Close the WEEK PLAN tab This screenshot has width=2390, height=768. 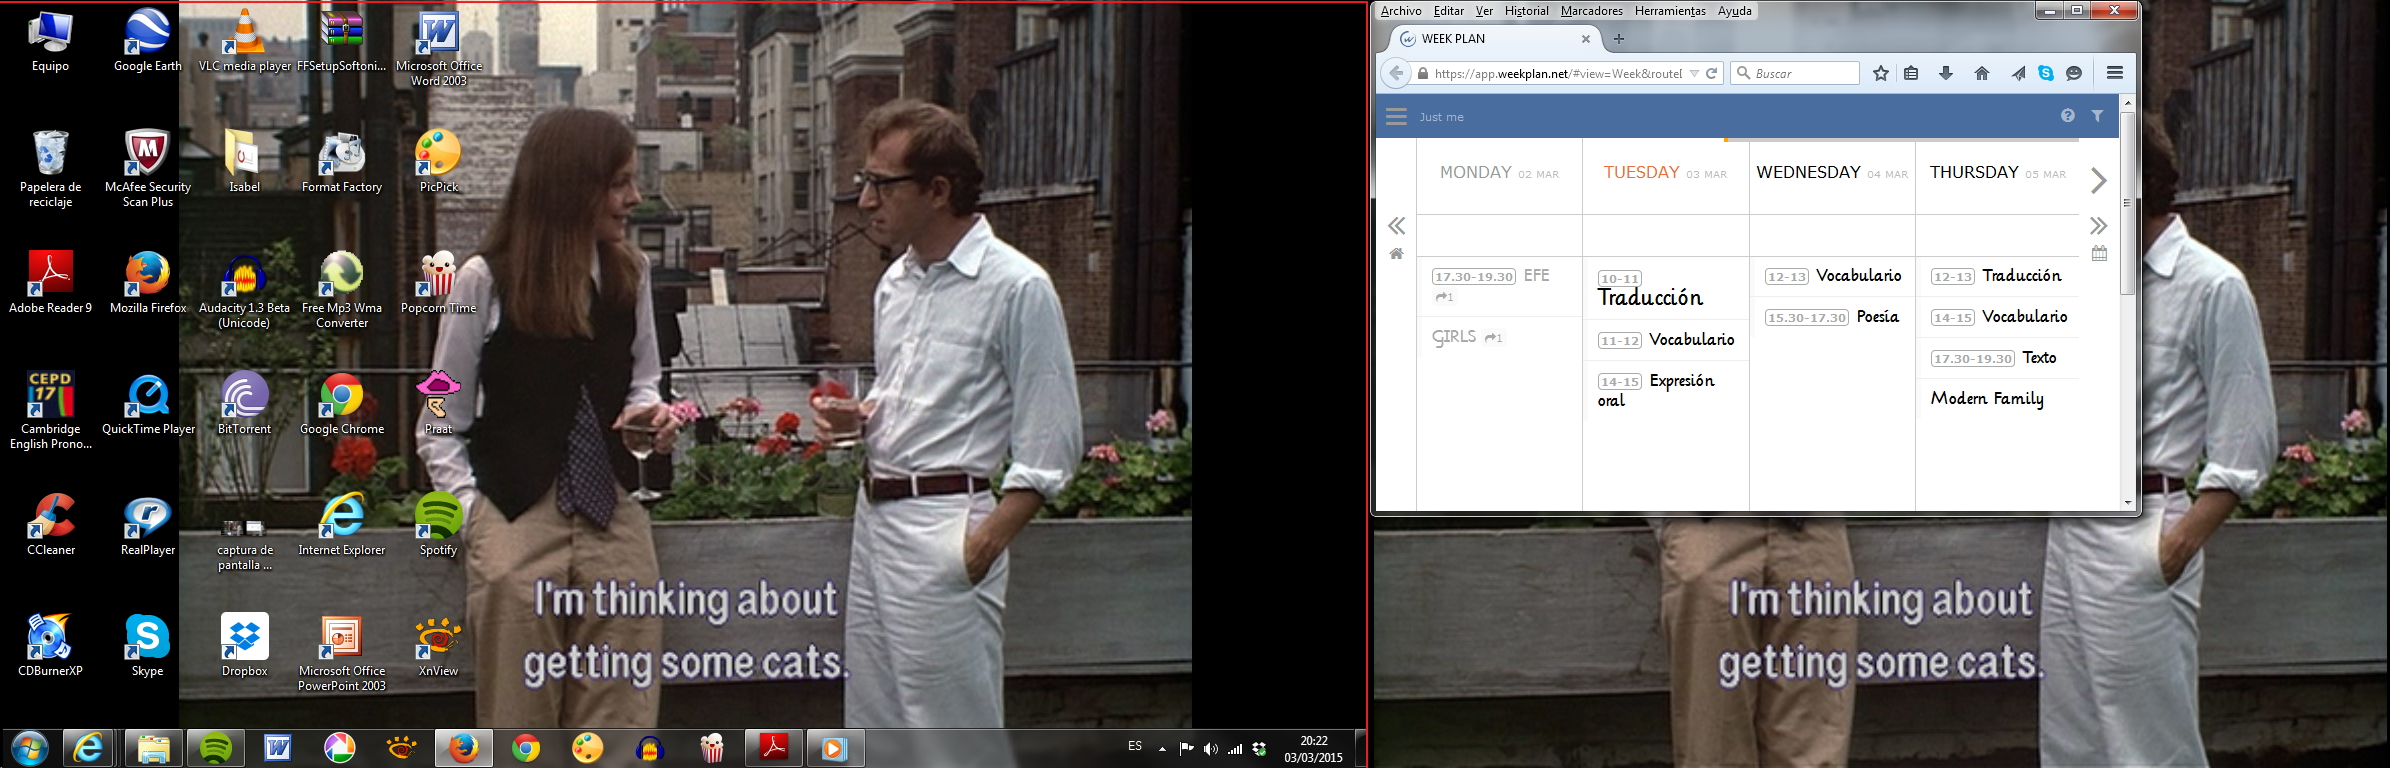[1585, 39]
